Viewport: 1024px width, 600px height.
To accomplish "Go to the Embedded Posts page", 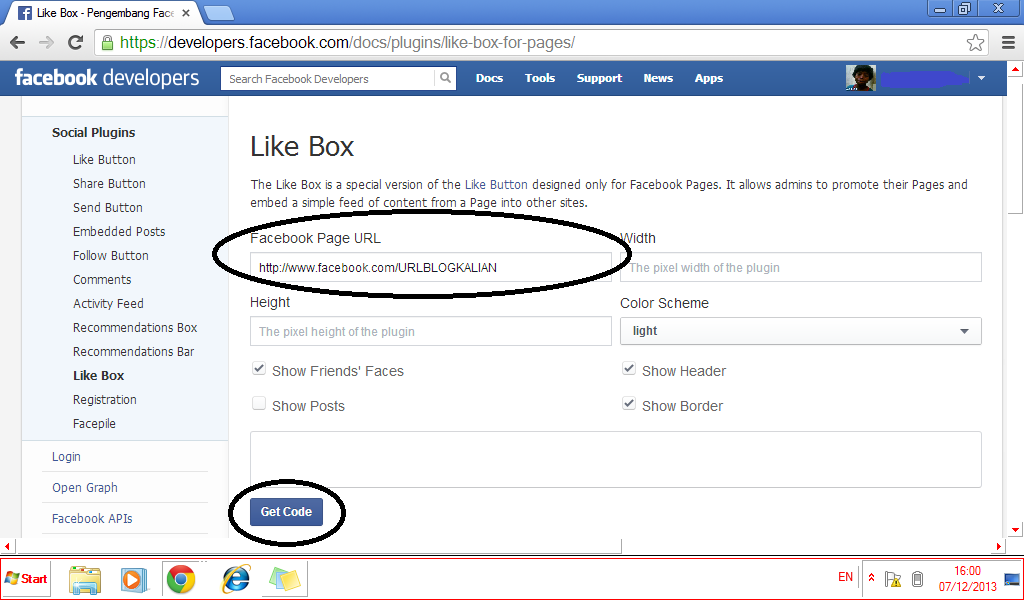I will [x=119, y=232].
